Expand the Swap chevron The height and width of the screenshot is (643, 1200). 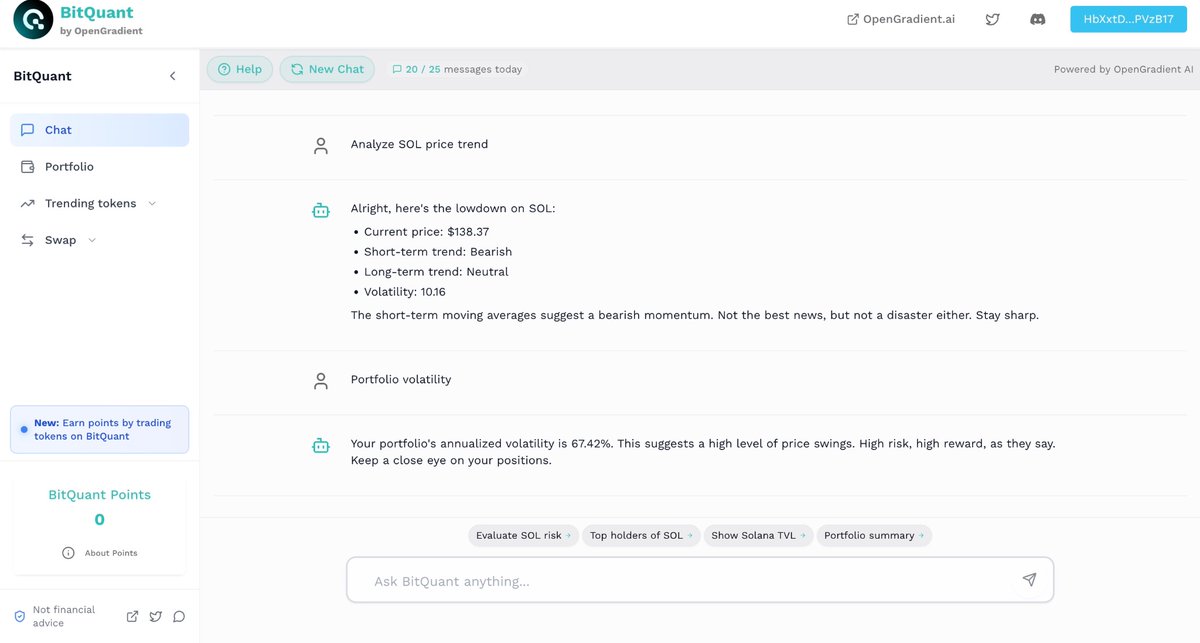point(92,240)
